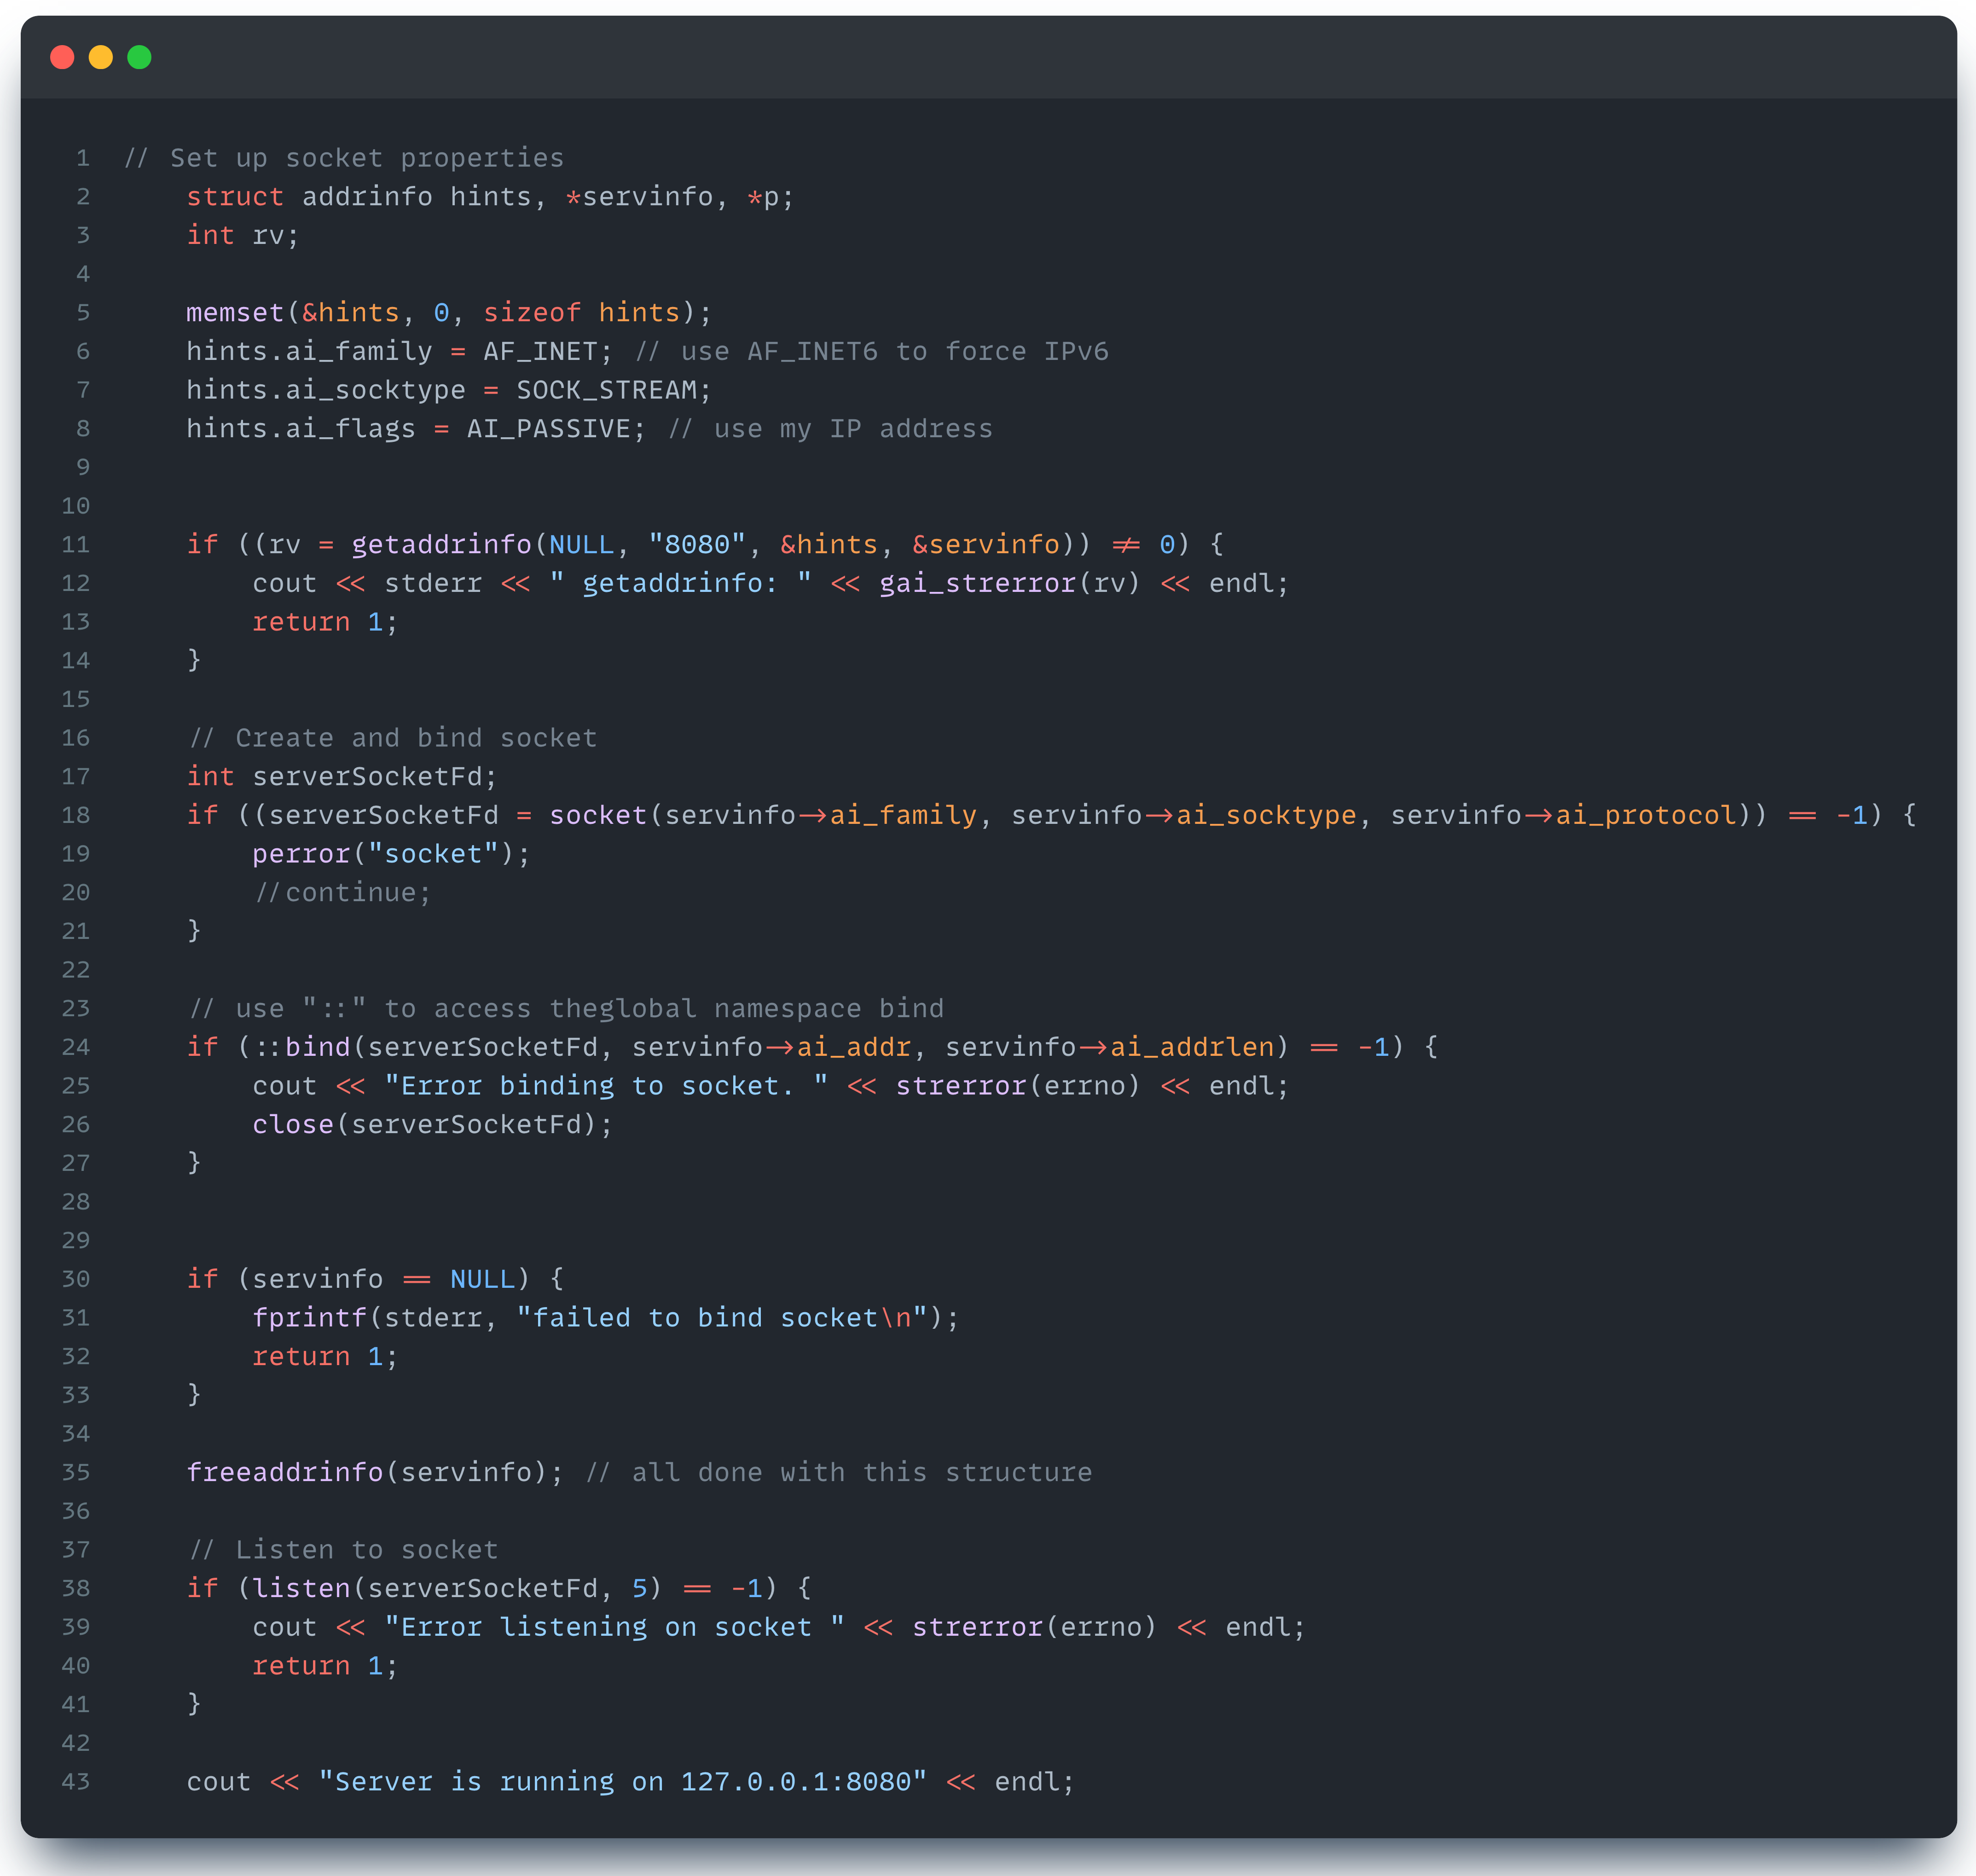Viewport: 1976px width, 1876px height.
Task: Click the gai_strerror function call
Action: click(x=977, y=583)
